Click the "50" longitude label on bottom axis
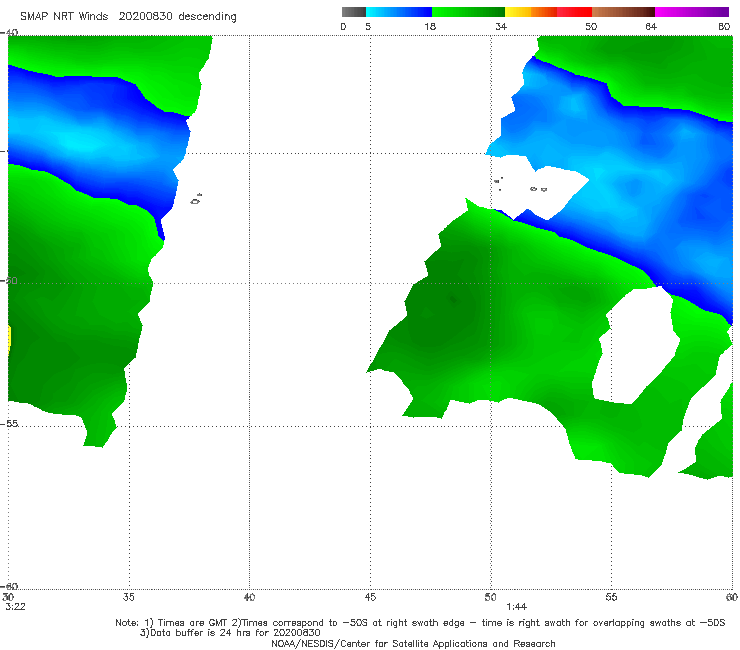 coord(490,597)
